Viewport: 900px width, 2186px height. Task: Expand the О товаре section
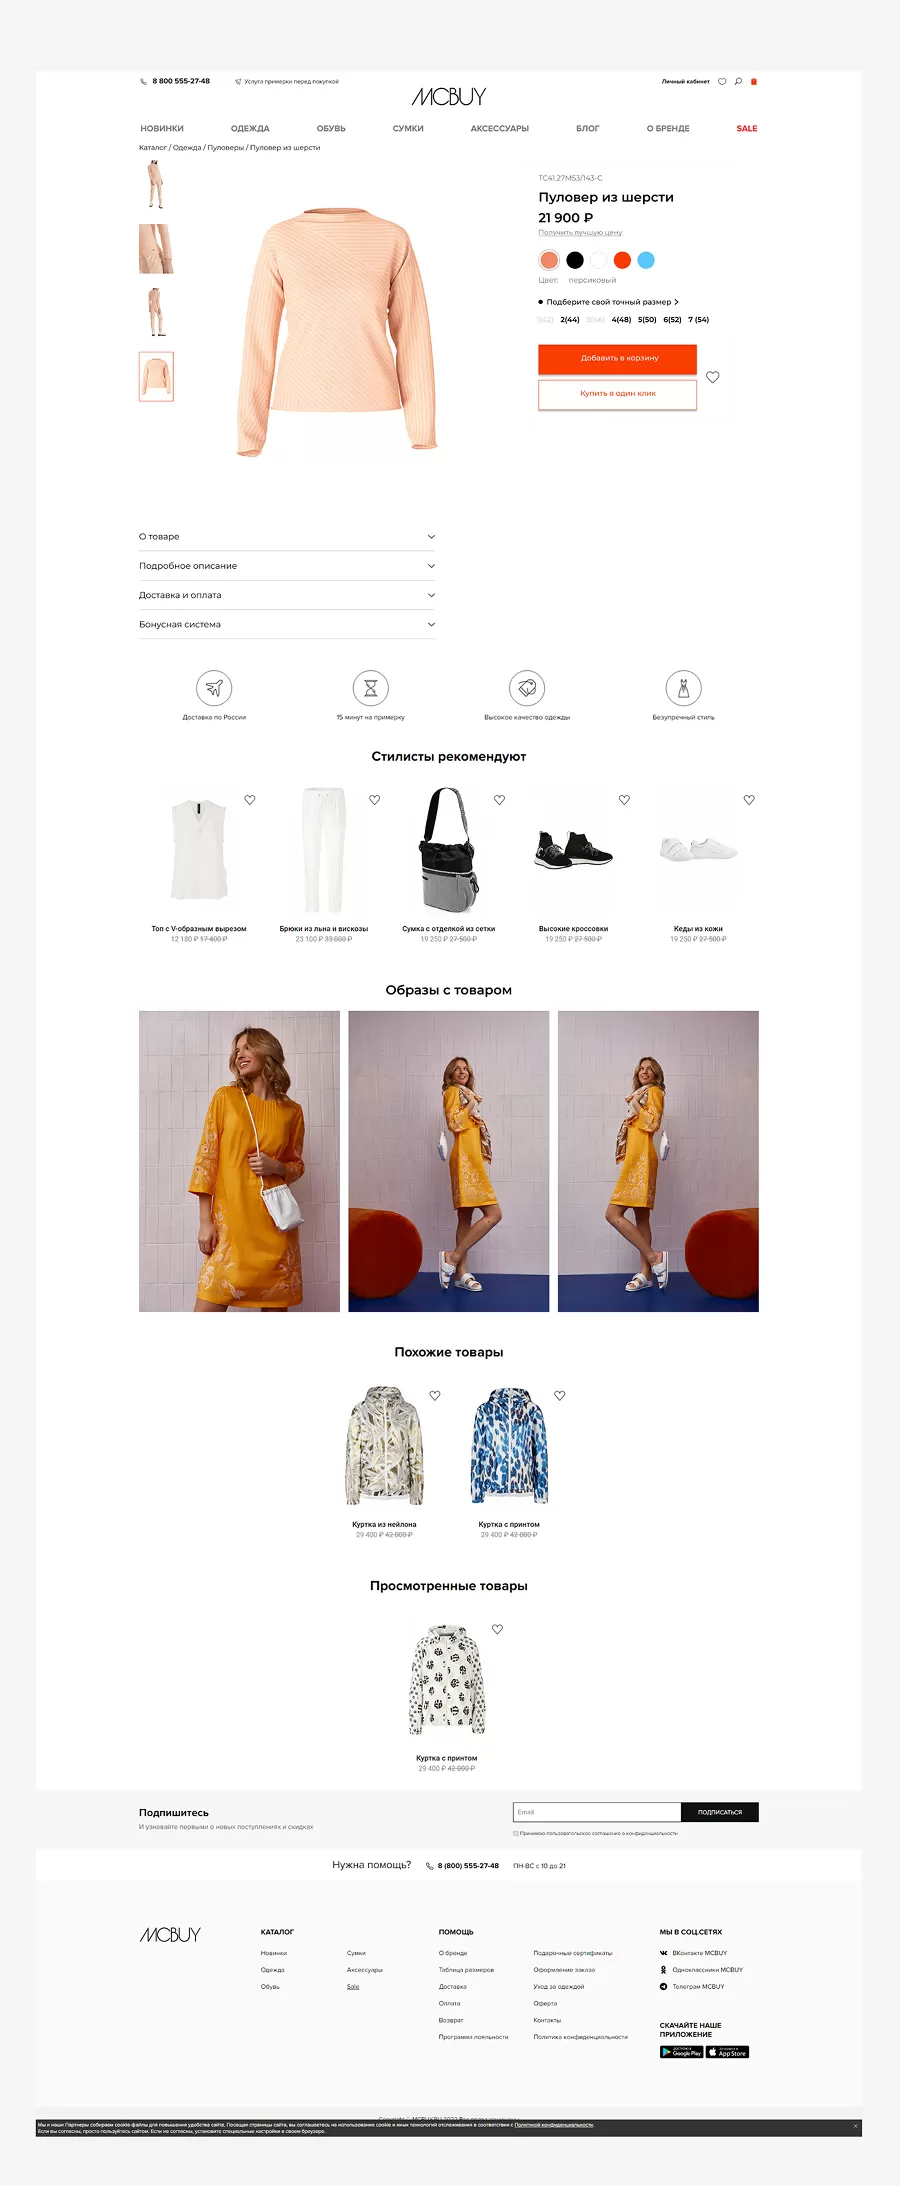click(287, 537)
